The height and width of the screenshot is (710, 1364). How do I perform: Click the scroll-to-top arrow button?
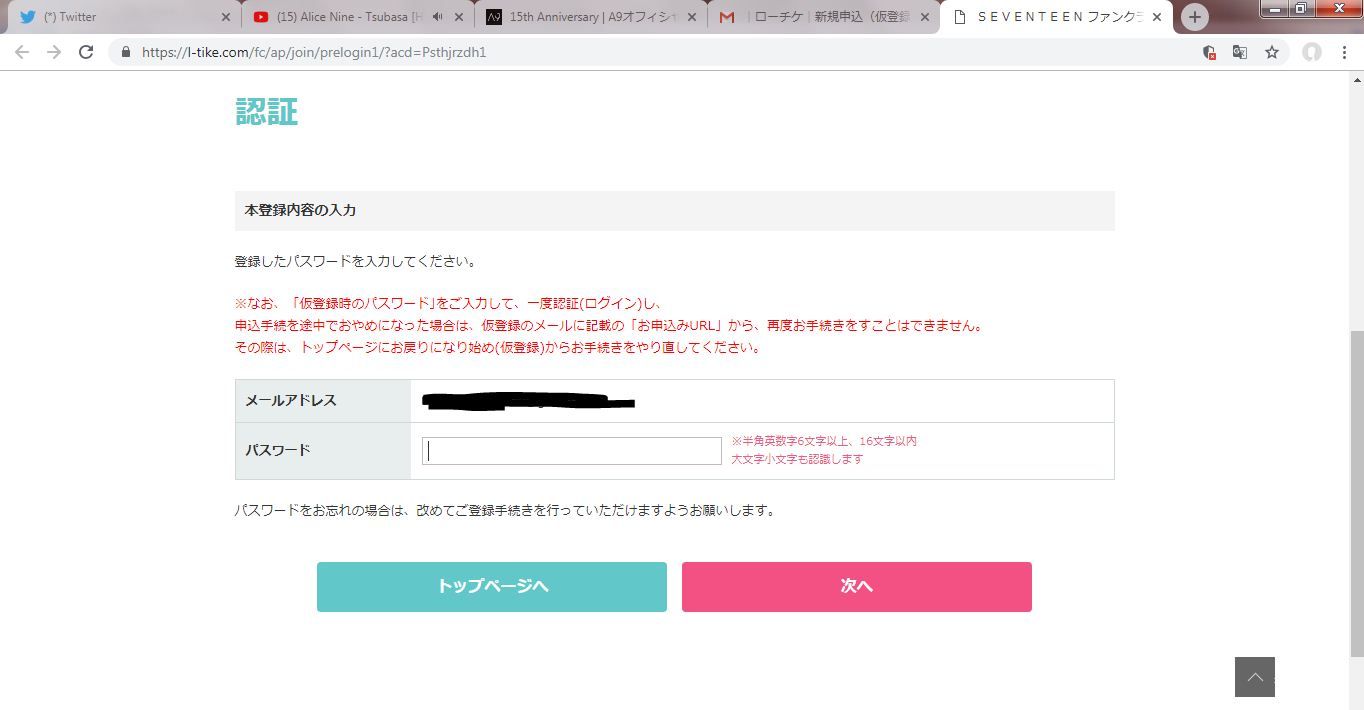coord(1254,677)
